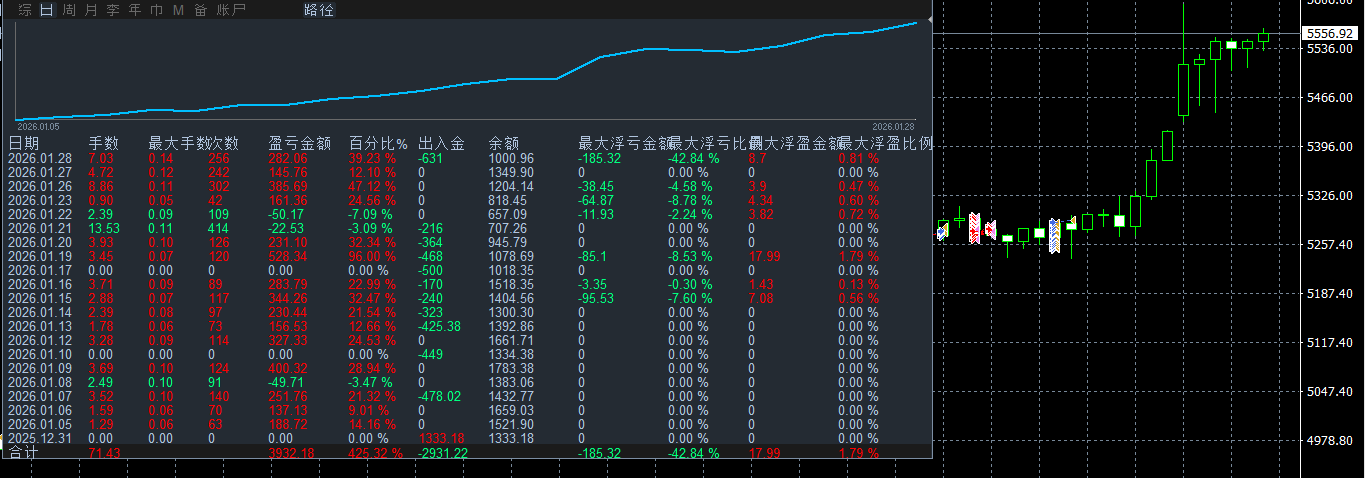The image size is (1365, 478).
Task: Switch to the 综 summary tab
Action: coord(25,10)
